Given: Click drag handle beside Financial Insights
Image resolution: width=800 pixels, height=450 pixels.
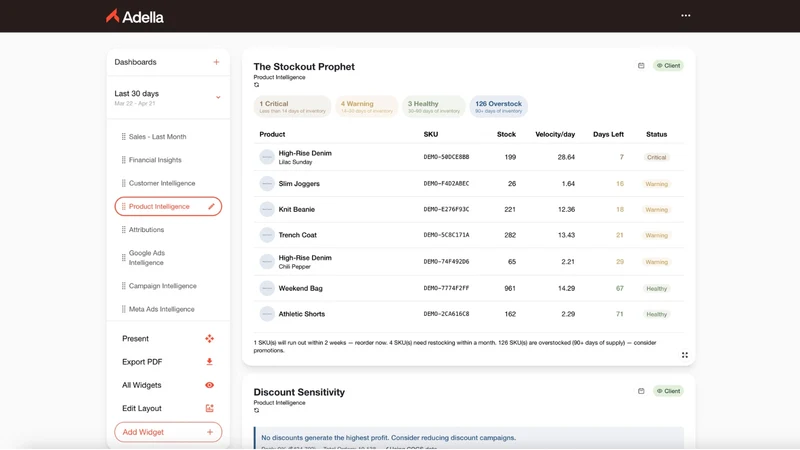Looking at the screenshot, I should (123, 160).
